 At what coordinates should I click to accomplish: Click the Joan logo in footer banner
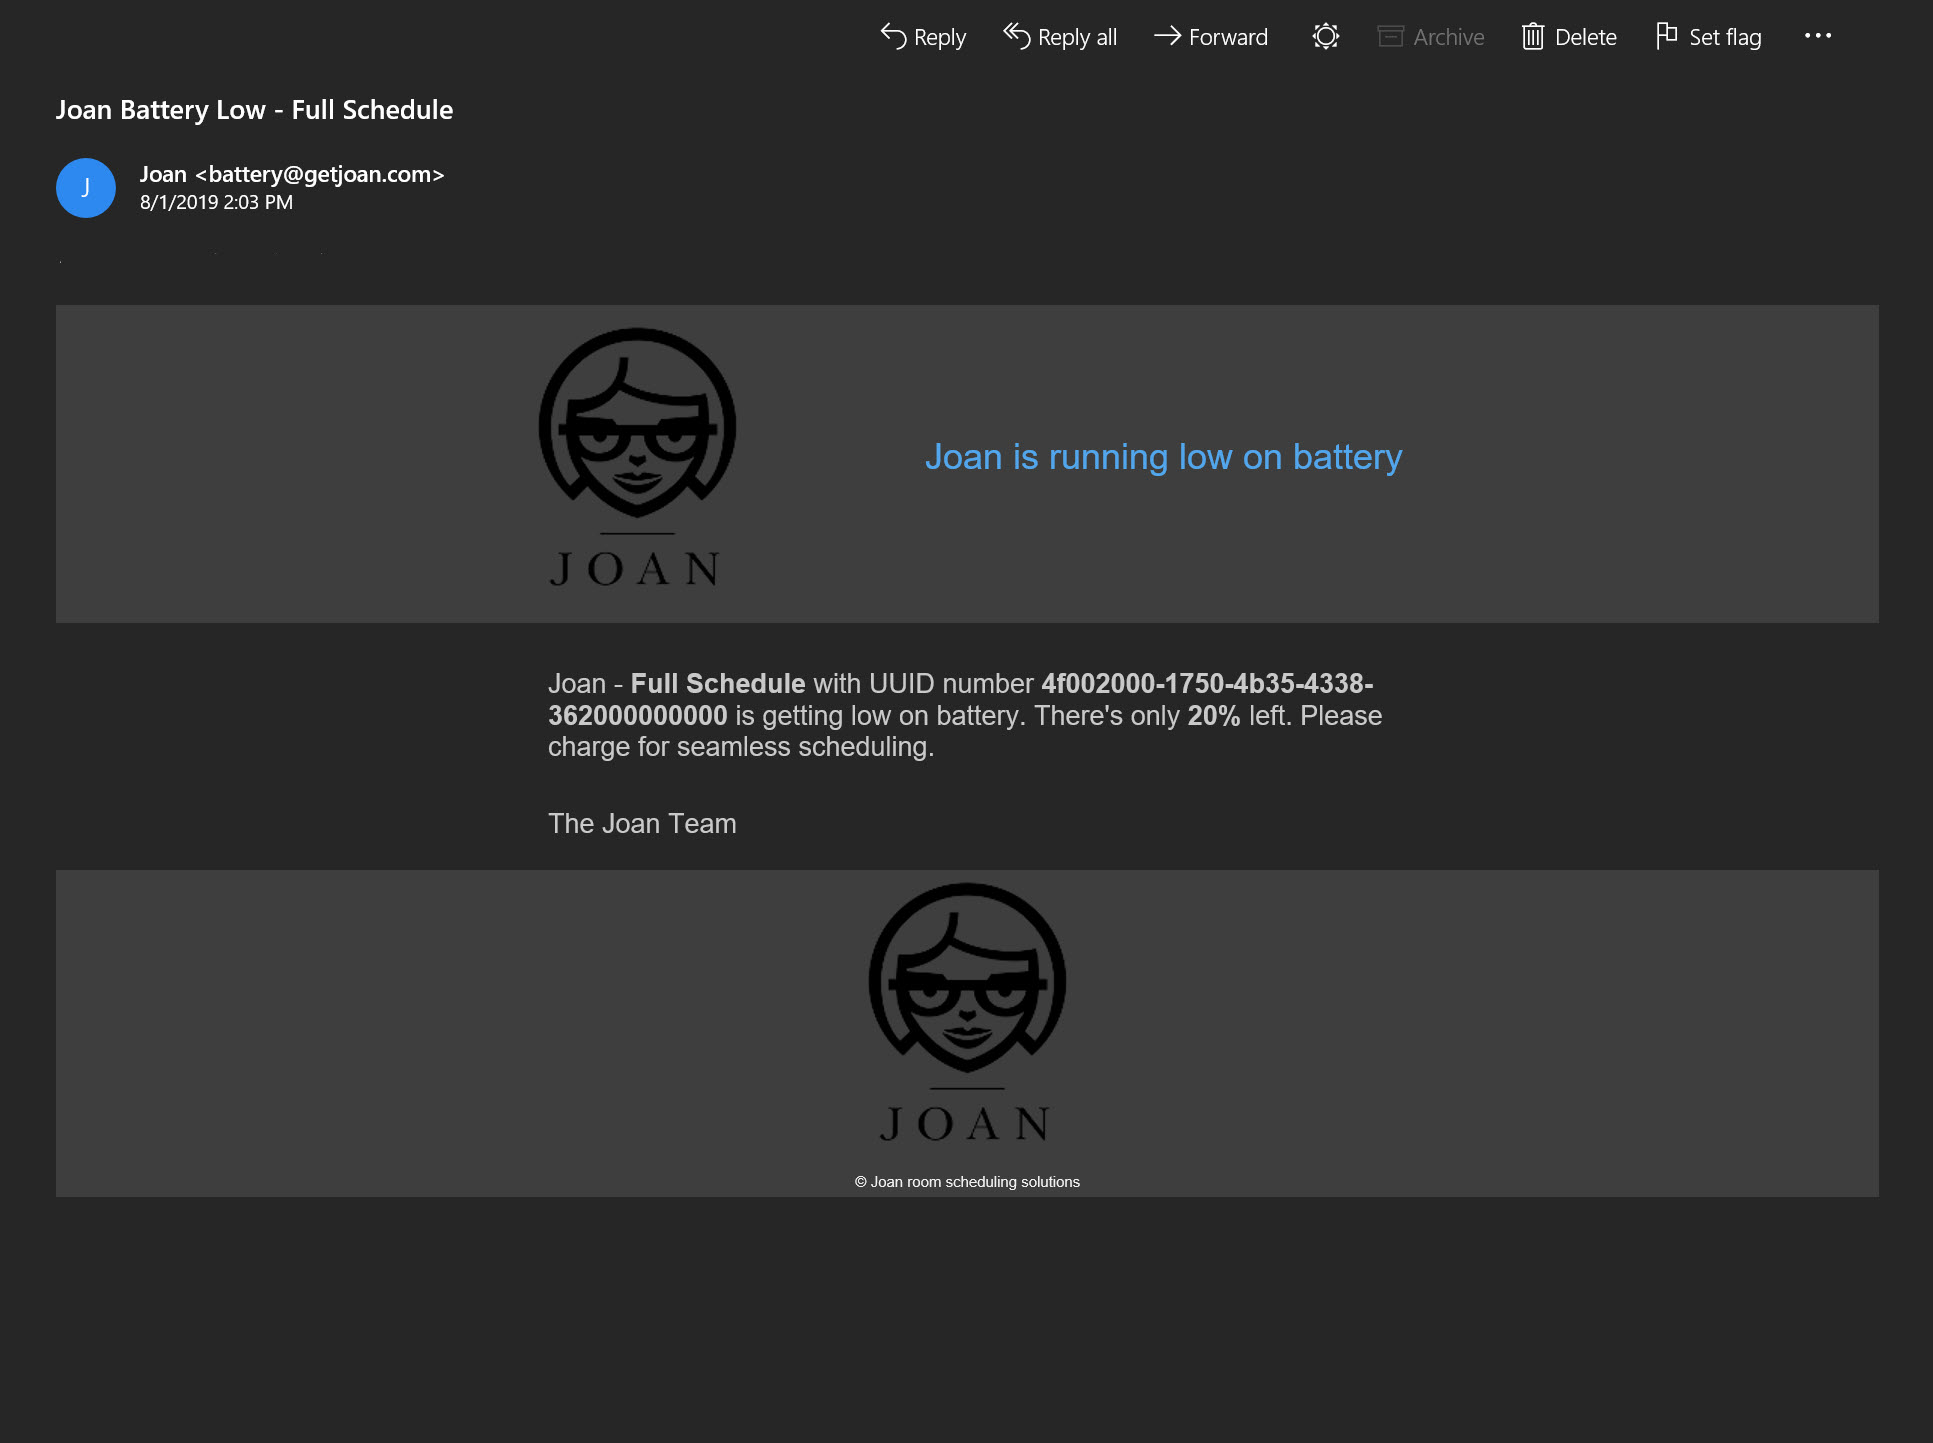point(967,1012)
